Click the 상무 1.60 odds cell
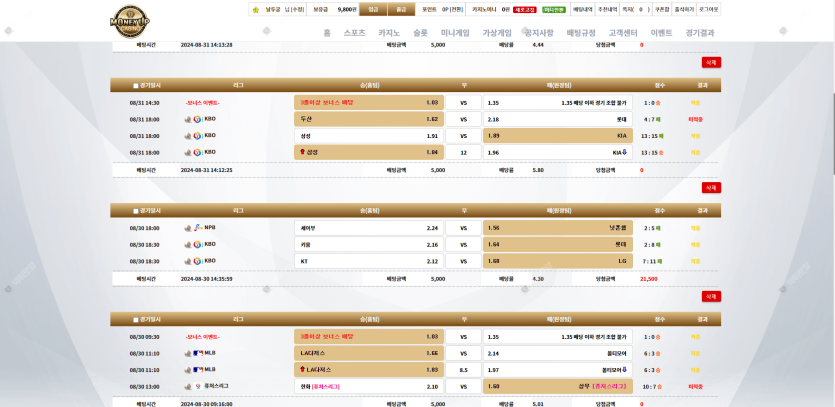This screenshot has height=407, width=835. click(558, 386)
